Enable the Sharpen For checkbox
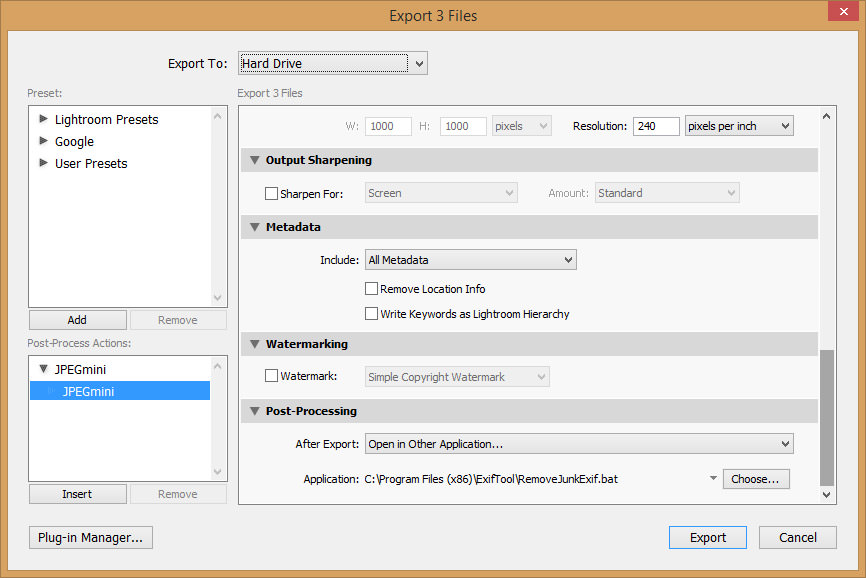The width and height of the screenshot is (866, 578). [x=271, y=194]
